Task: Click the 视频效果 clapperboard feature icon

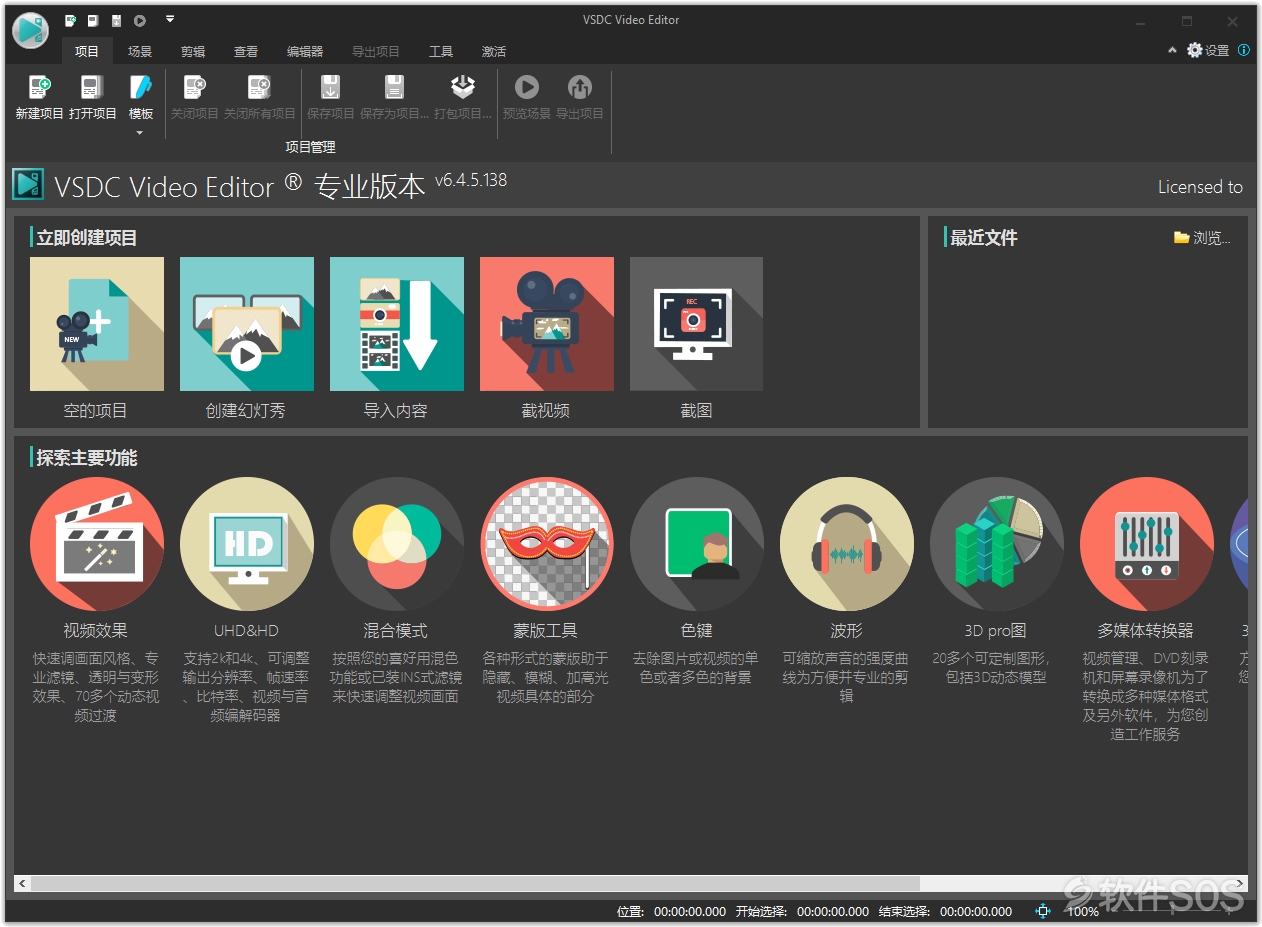Action: coord(97,544)
